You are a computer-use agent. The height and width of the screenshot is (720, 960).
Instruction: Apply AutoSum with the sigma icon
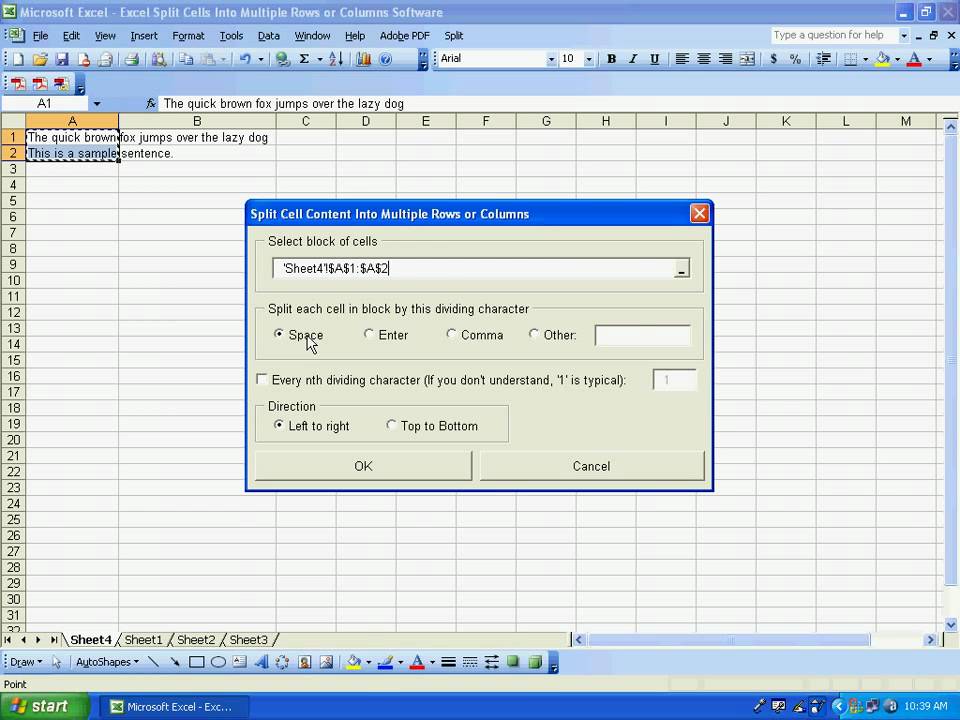[x=304, y=59]
